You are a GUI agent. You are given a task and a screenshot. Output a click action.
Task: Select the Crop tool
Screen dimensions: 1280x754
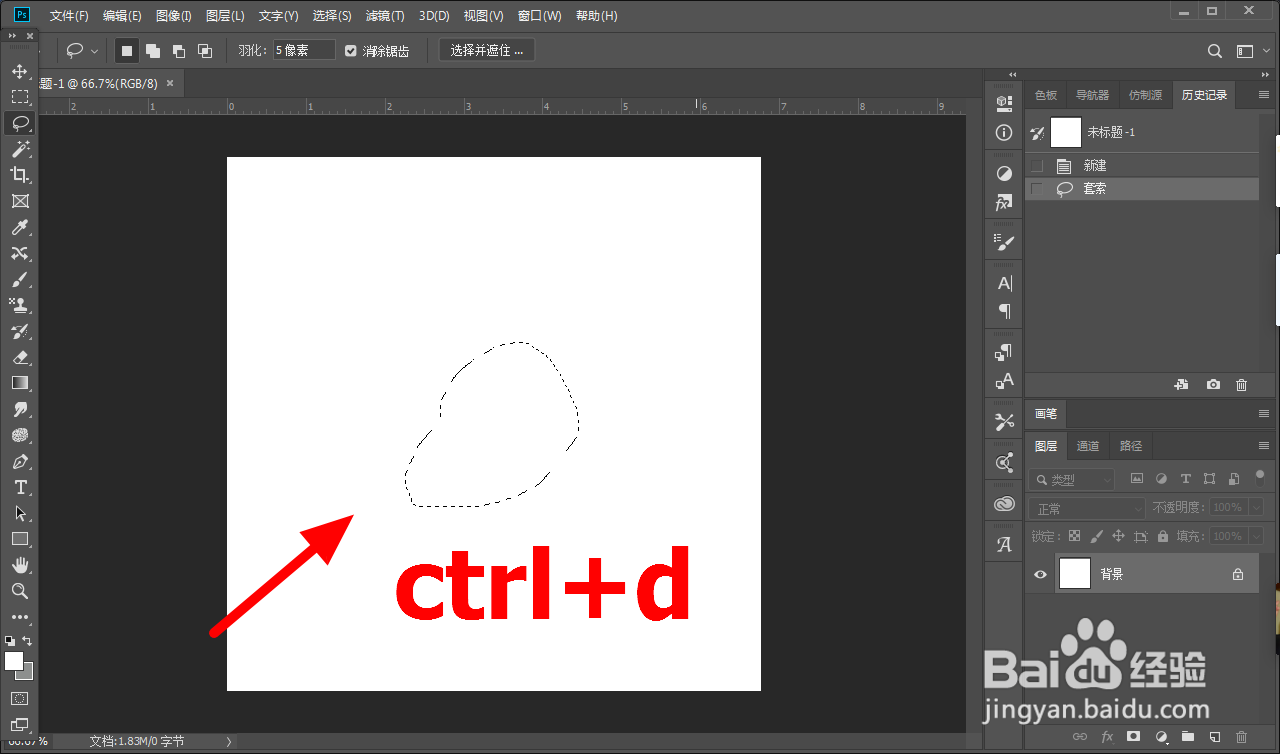click(20, 175)
